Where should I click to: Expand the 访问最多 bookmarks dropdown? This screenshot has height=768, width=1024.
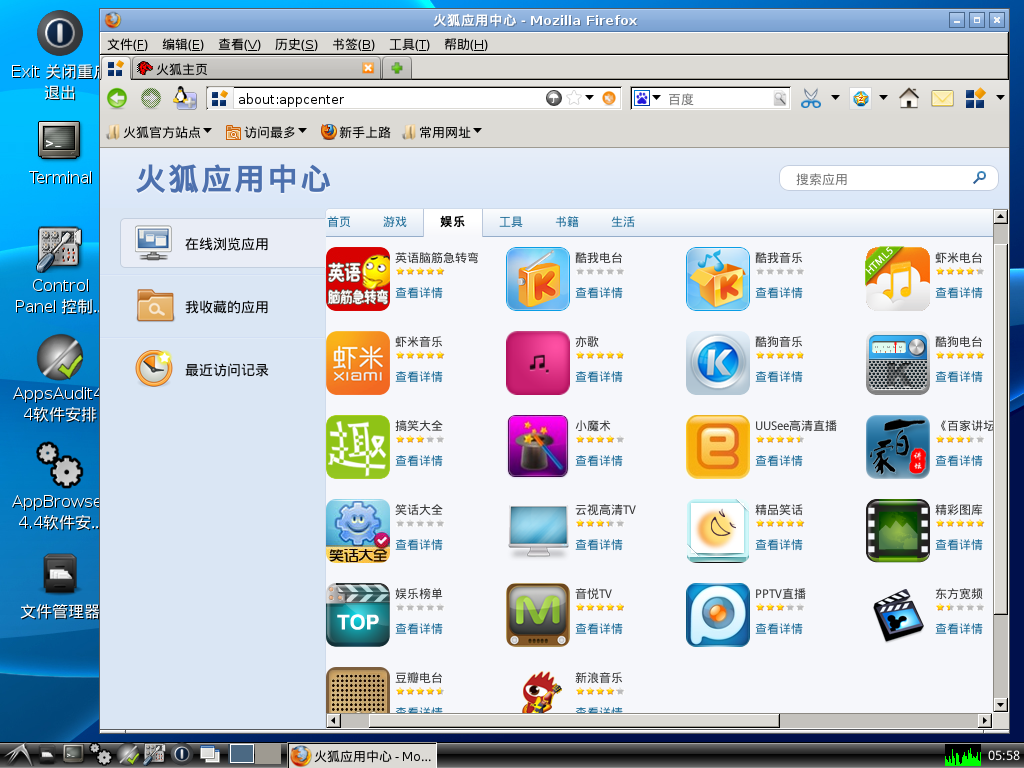(x=266, y=132)
